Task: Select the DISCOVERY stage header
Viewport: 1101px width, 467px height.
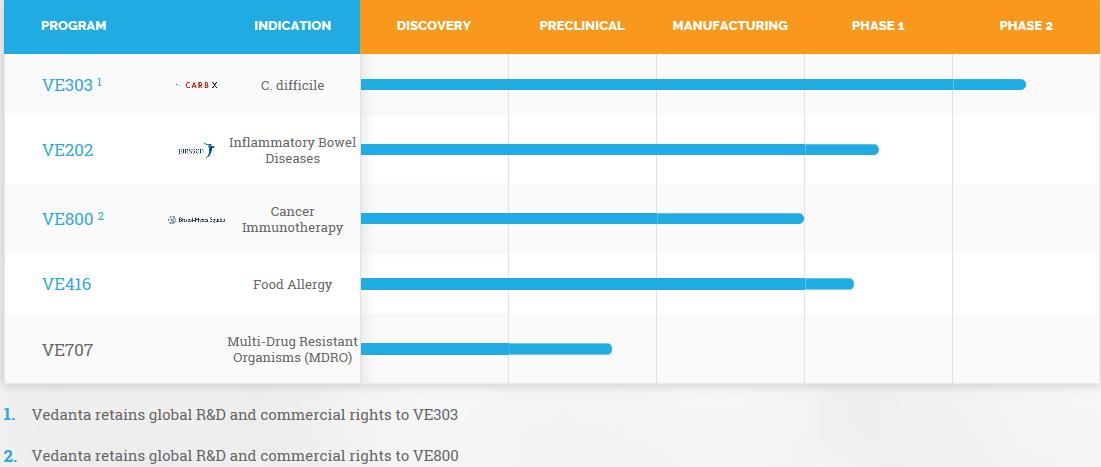Action: (x=433, y=26)
